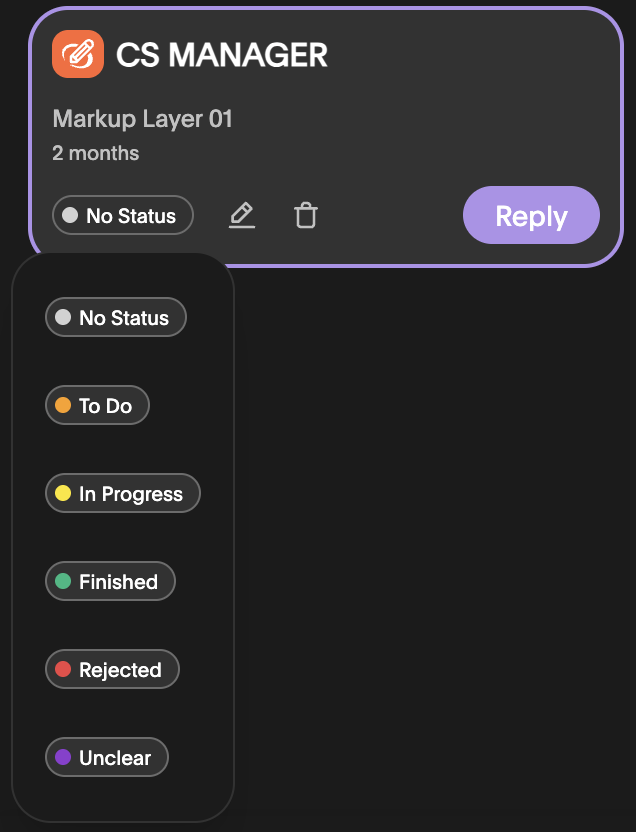Choose the To Do status
The width and height of the screenshot is (636, 832).
pos(98,405)
